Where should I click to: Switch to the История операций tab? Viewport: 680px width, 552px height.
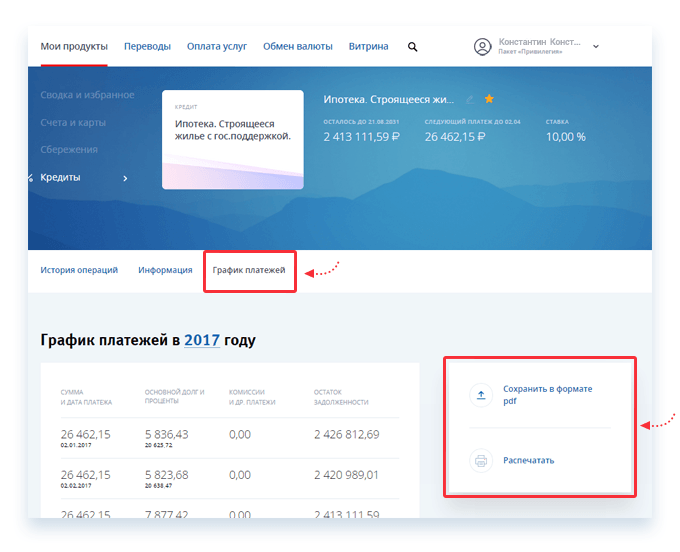coord(79,270)
